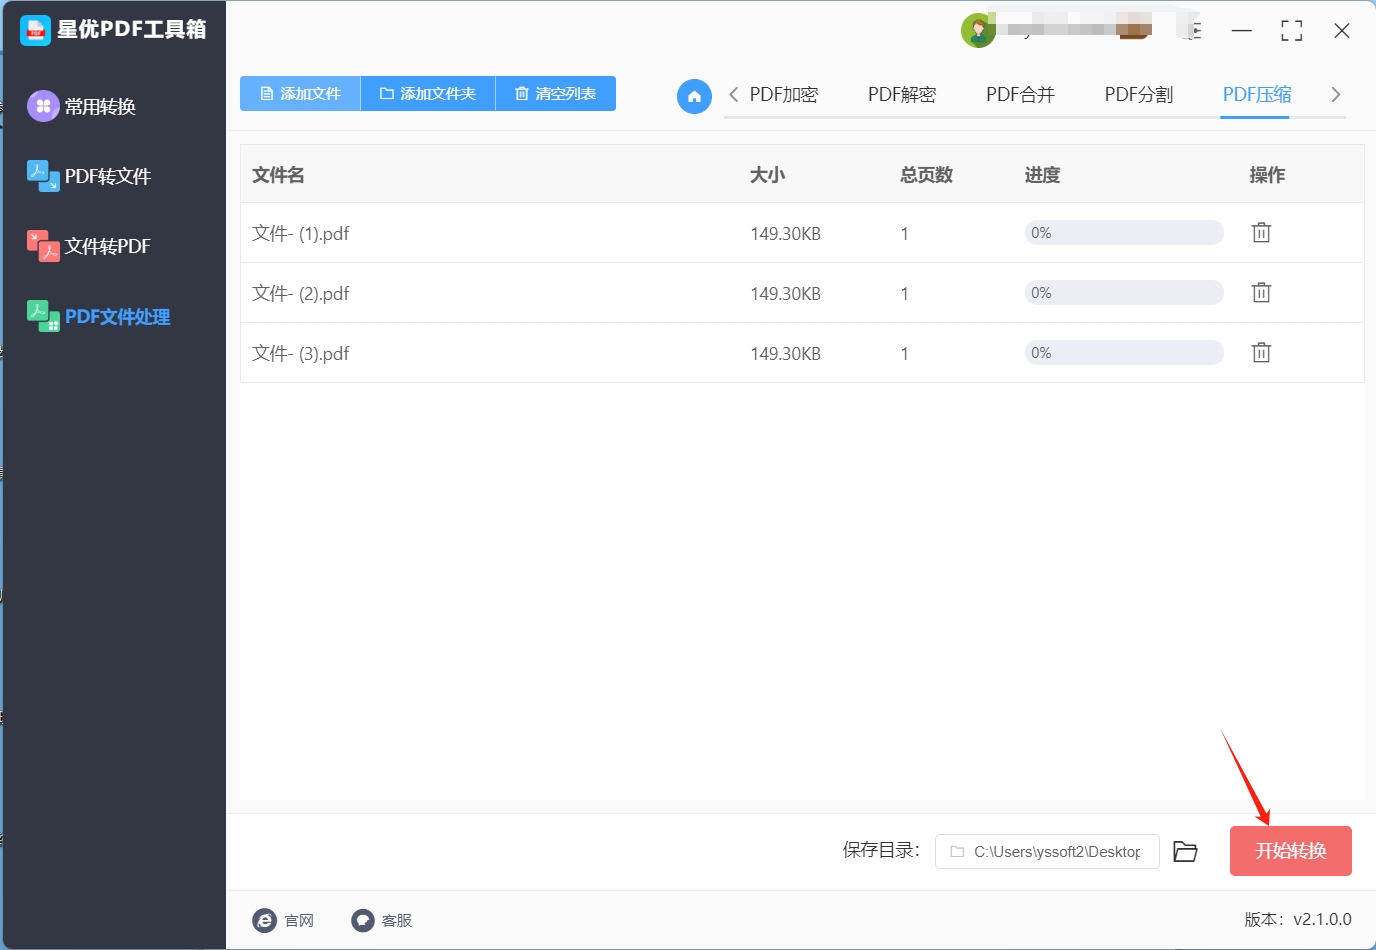This screenshot has height=950, width=1376.
Task: Open the menu icon beside the username
Action: pyautogui.click(x=1192, y=31)
